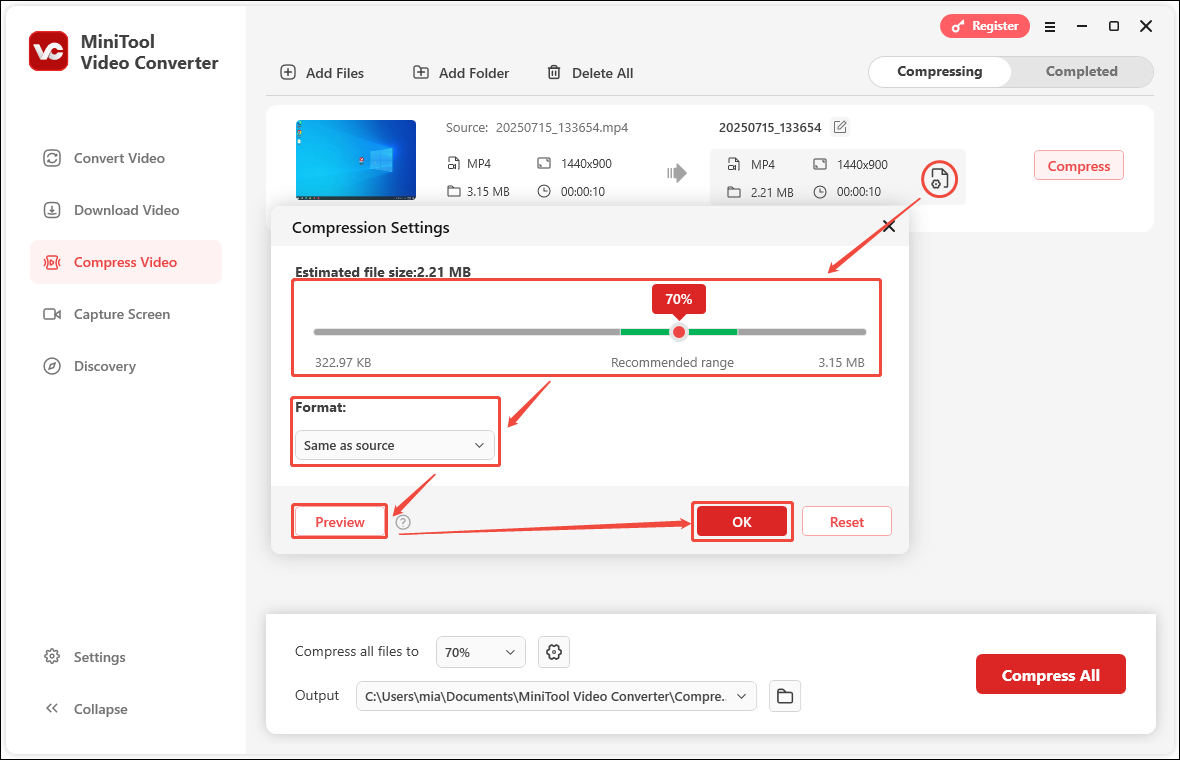Rename 20250715_133654 using the pencil icon
The image size is (1180, 760).
[839, 128]
